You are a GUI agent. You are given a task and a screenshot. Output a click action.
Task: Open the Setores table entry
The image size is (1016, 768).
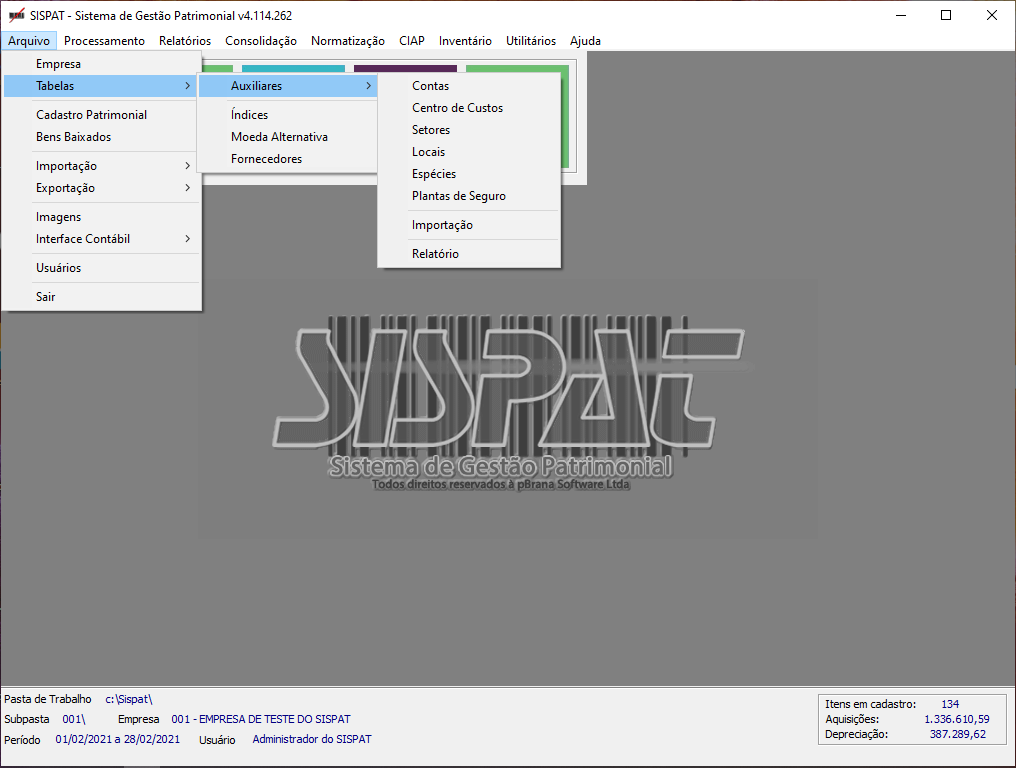(431, 130)
